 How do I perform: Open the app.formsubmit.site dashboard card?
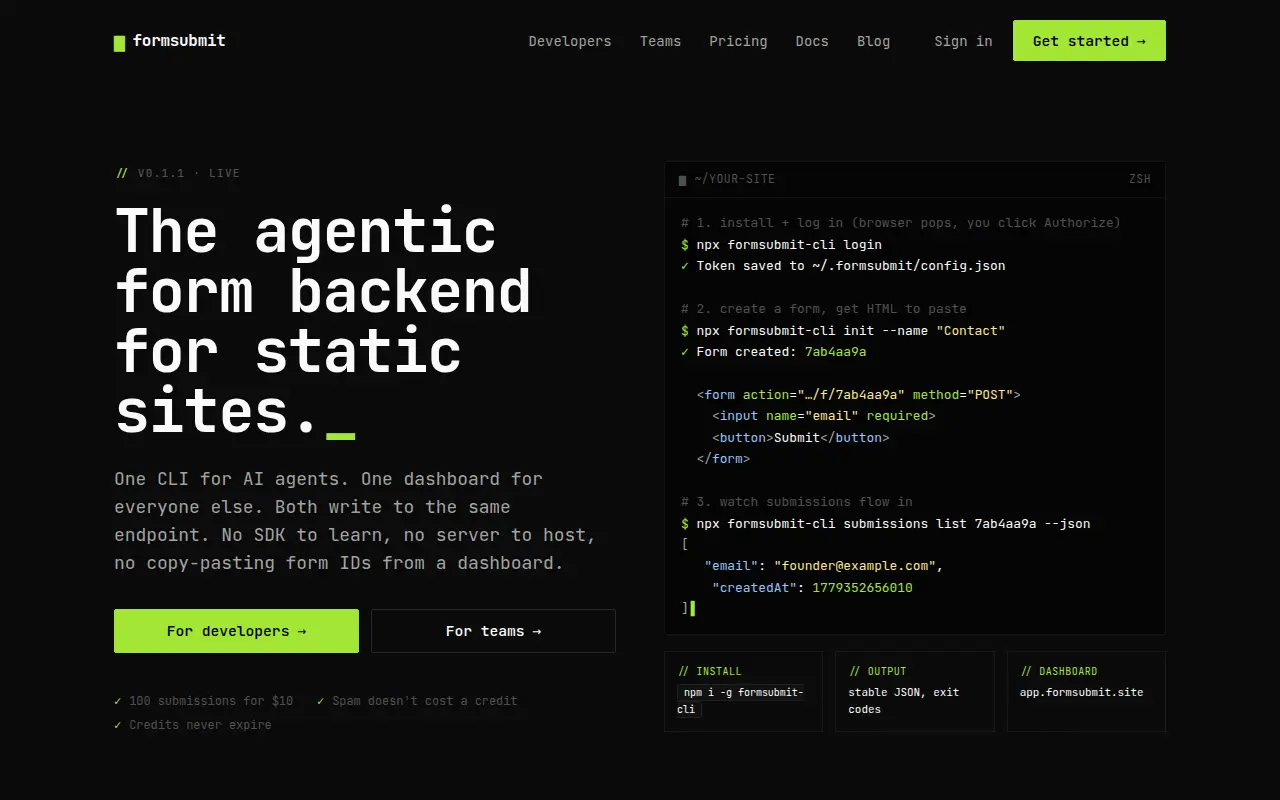pyautogui.click(x=1086, y=692)
